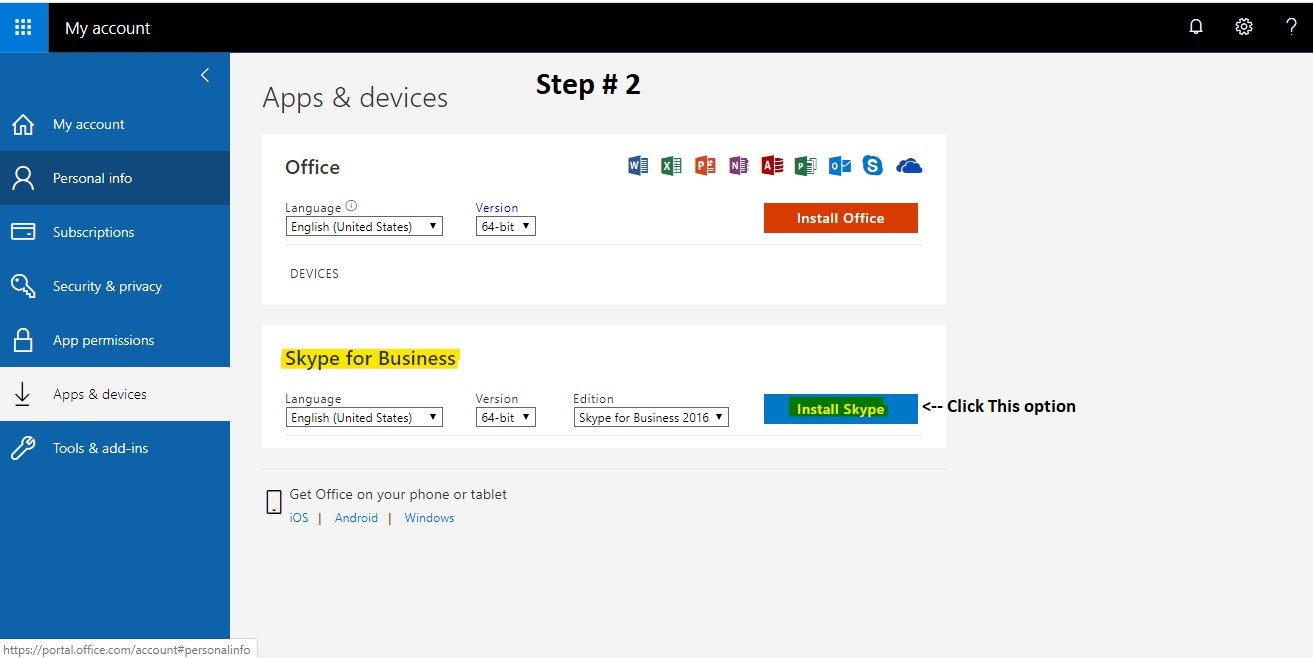Open the Language dropdown under Office
1313x658 pixels.
[x=363, y=225]
